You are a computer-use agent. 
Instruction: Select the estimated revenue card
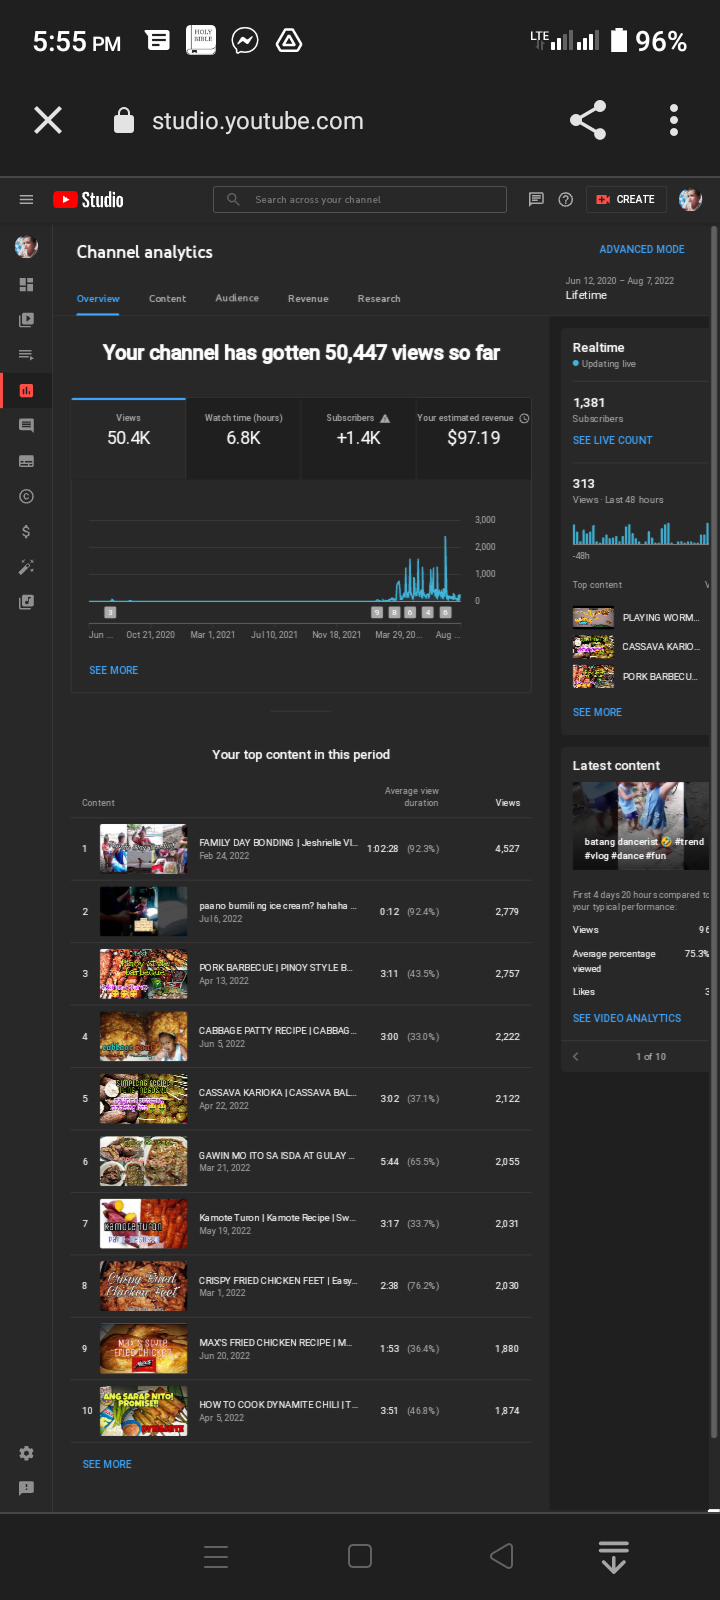(x=473, y=438)
